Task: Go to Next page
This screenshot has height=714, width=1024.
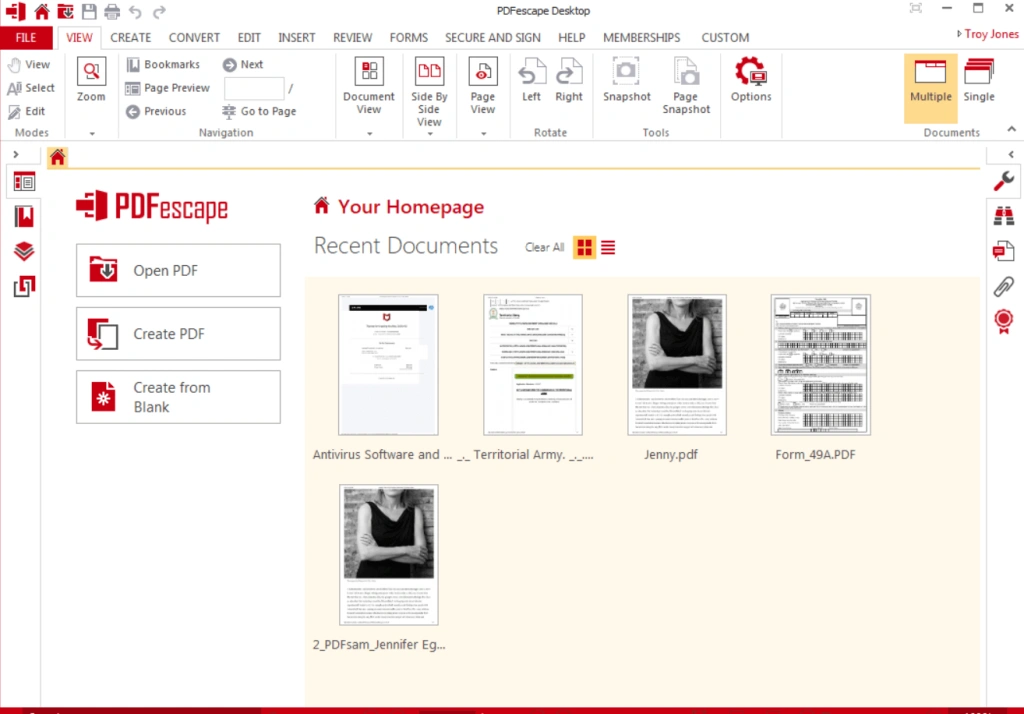Action: tap(243, 64)
